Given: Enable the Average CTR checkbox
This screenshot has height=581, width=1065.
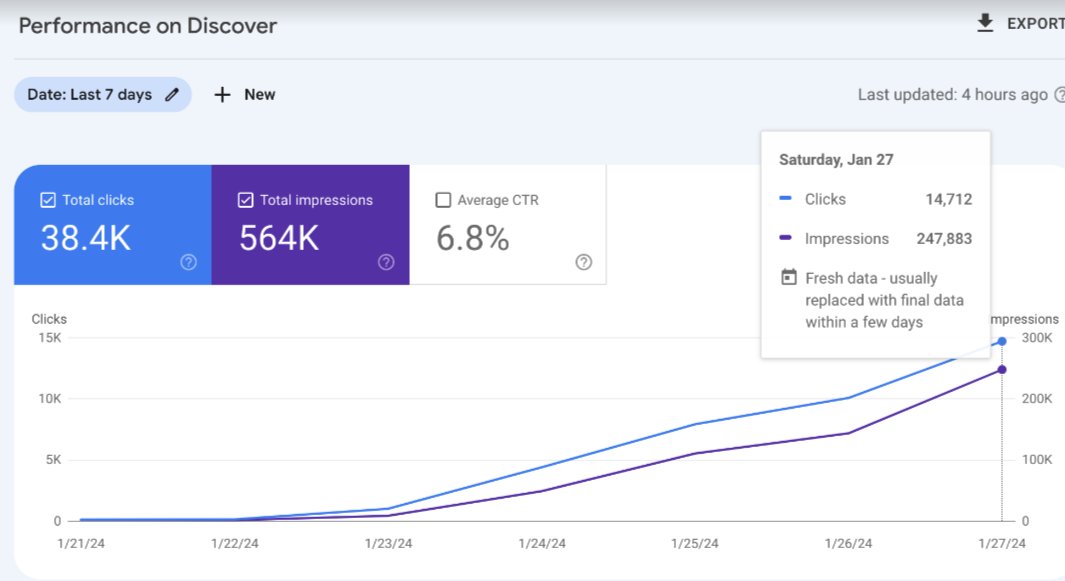Looking at the screenshot, I should click(442, 199).
